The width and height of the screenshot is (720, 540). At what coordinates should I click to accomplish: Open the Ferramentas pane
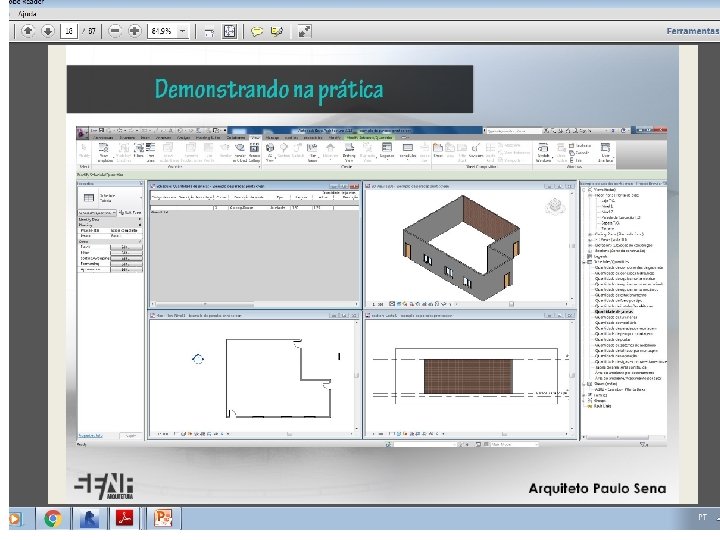693,31
